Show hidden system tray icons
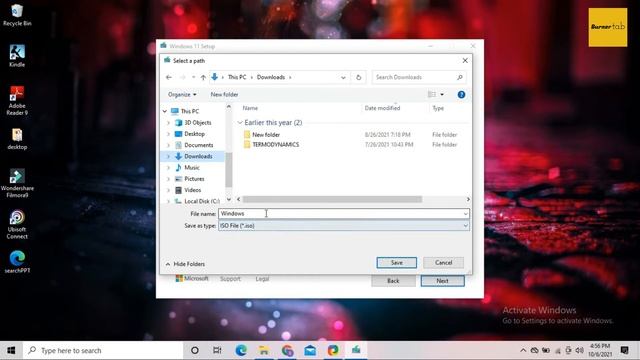This screenshot has height=360, width=640. point(523,350)
